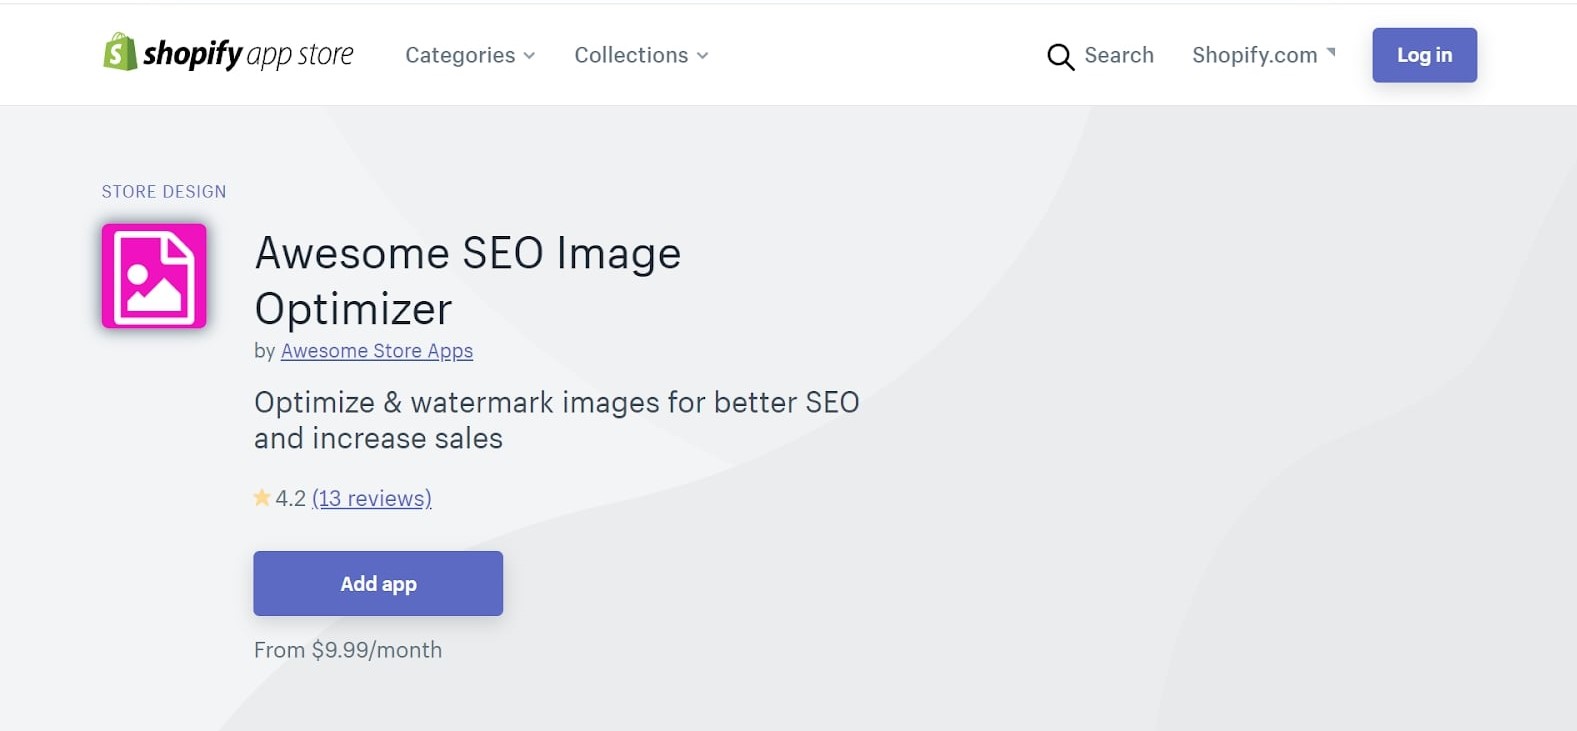Click the Awesome SEO Image Optimizer title

point(468,281)
